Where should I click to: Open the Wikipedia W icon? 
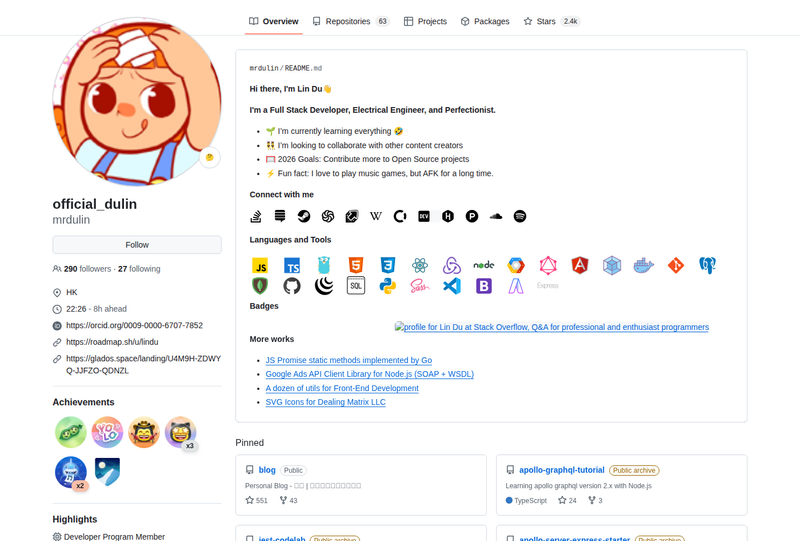[376, 216]
